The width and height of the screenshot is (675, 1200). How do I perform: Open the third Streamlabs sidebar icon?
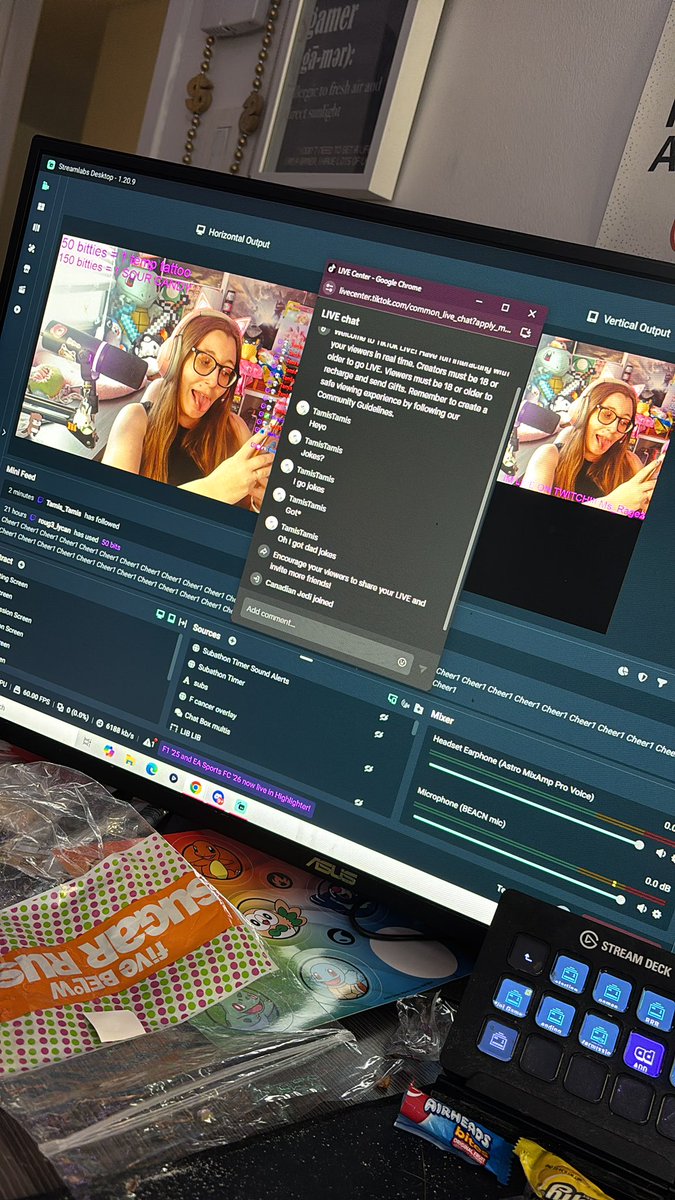point(36,227)
